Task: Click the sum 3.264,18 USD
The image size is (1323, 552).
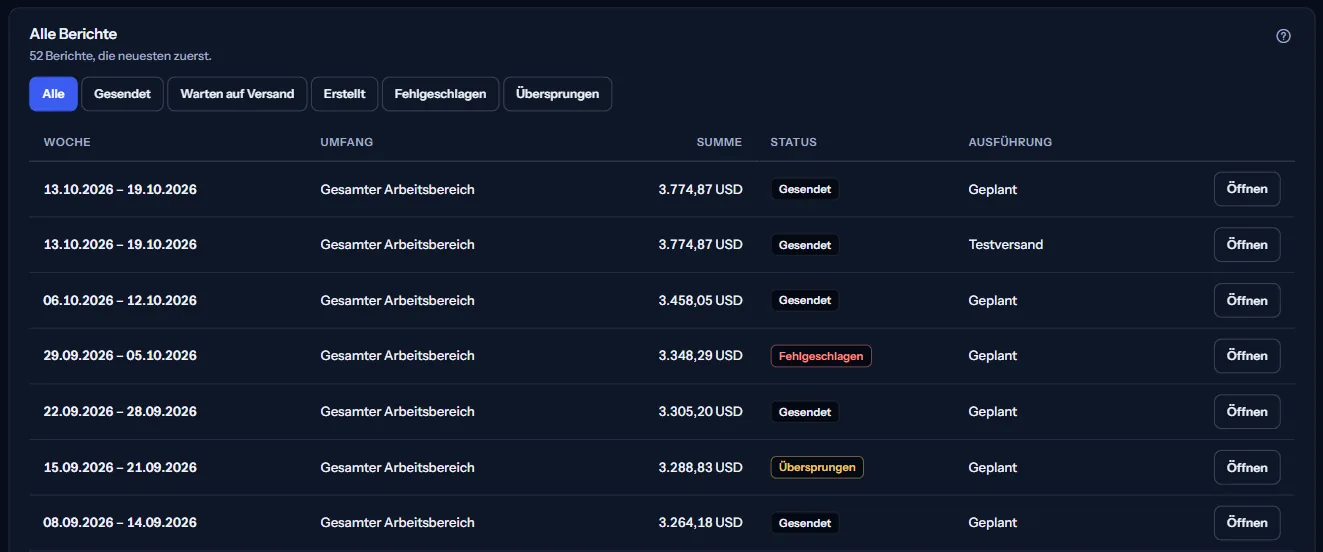Action: point(700,522)
